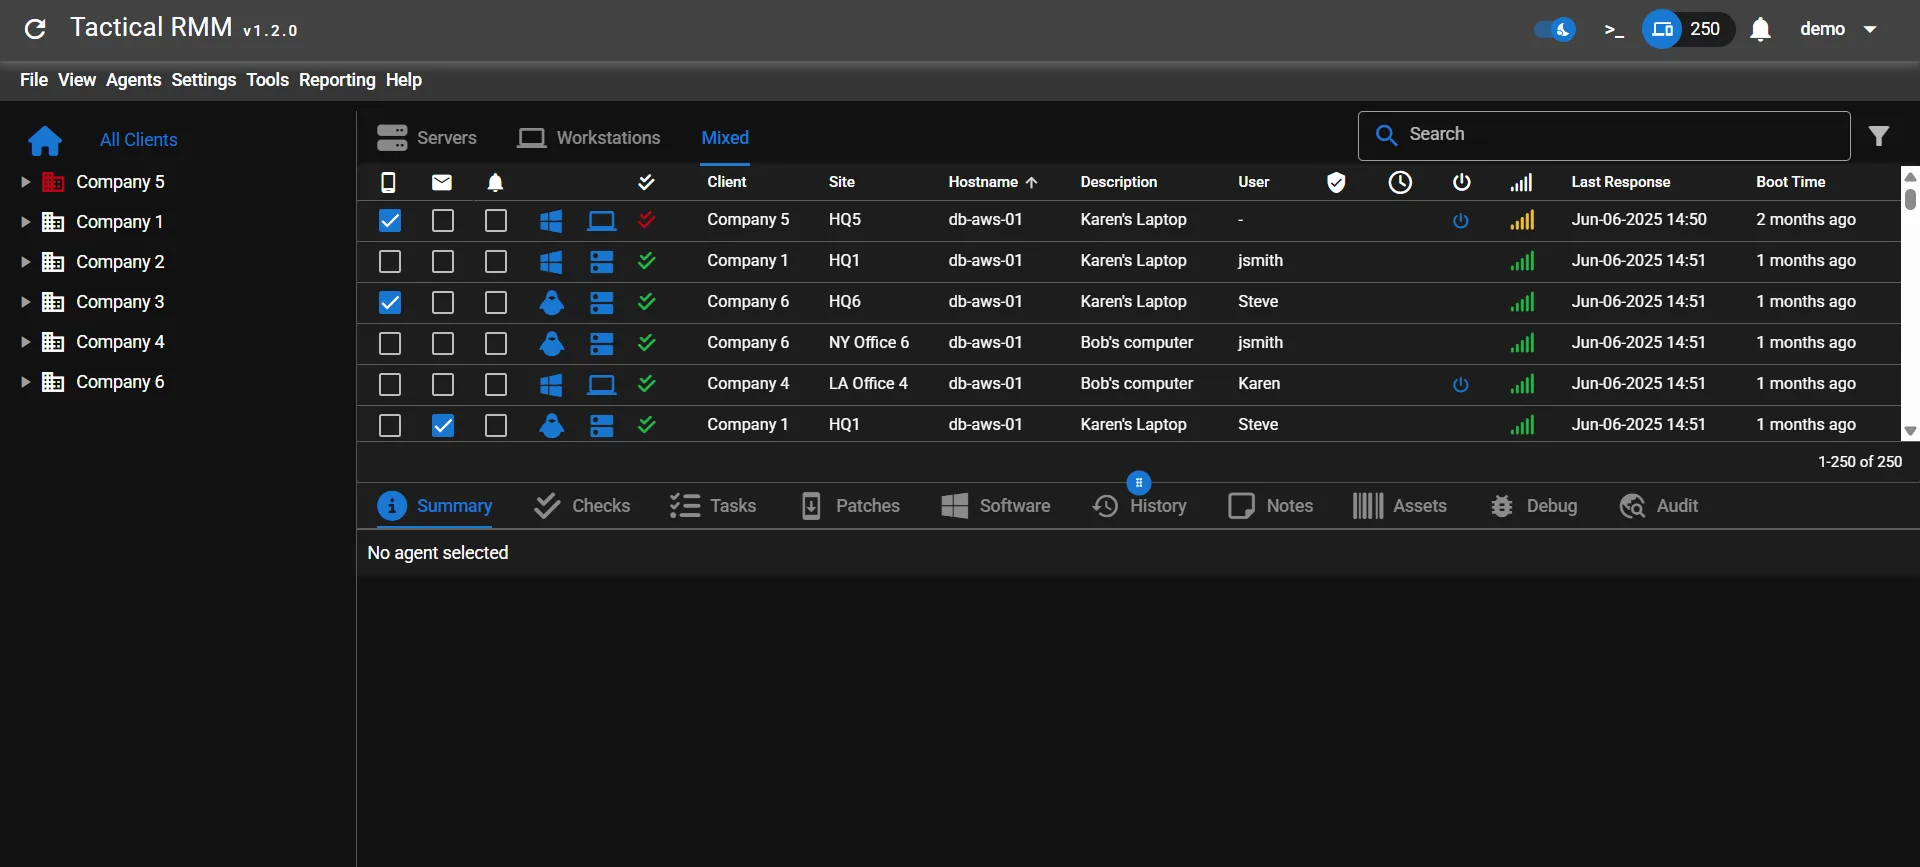Click the reboot needed column header icon
The width and height of the screenshot is (1920, 867).
point(1461,182)
